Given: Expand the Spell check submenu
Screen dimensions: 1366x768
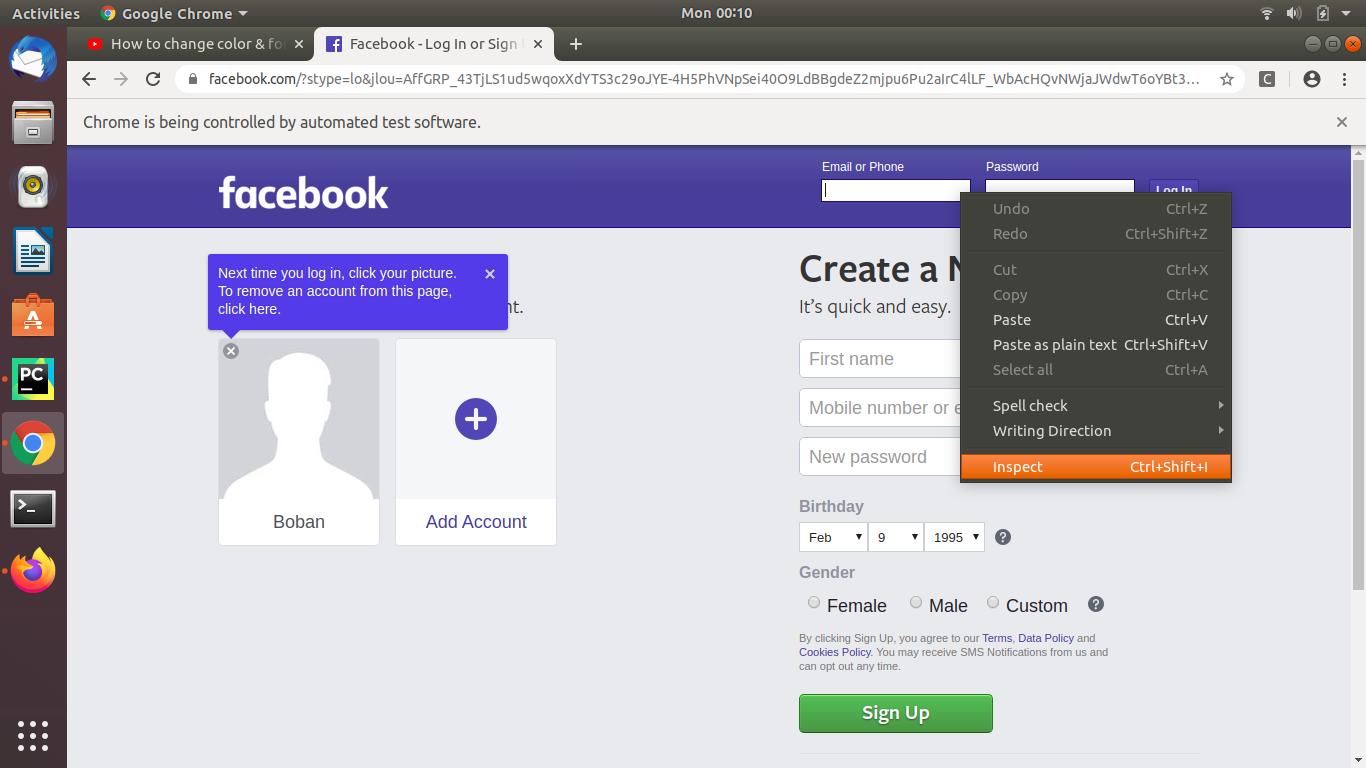Looking at the screenshot, I should pyautogui.click(x=1096, y=406).
